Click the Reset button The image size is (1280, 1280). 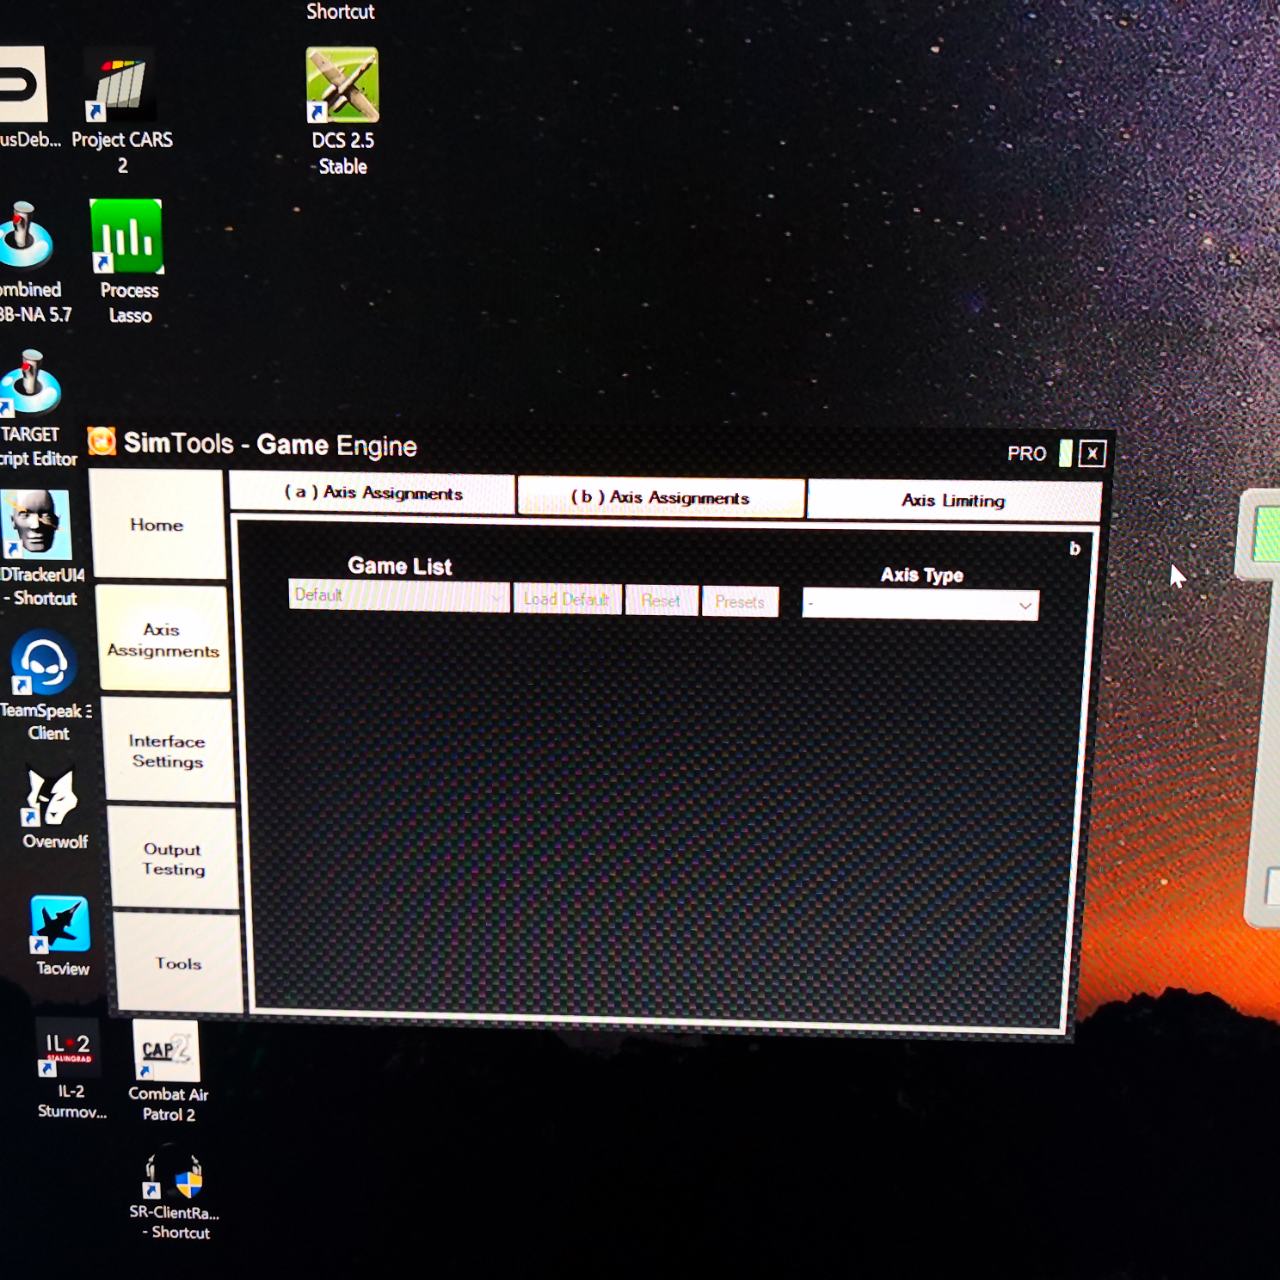[661, 601]
